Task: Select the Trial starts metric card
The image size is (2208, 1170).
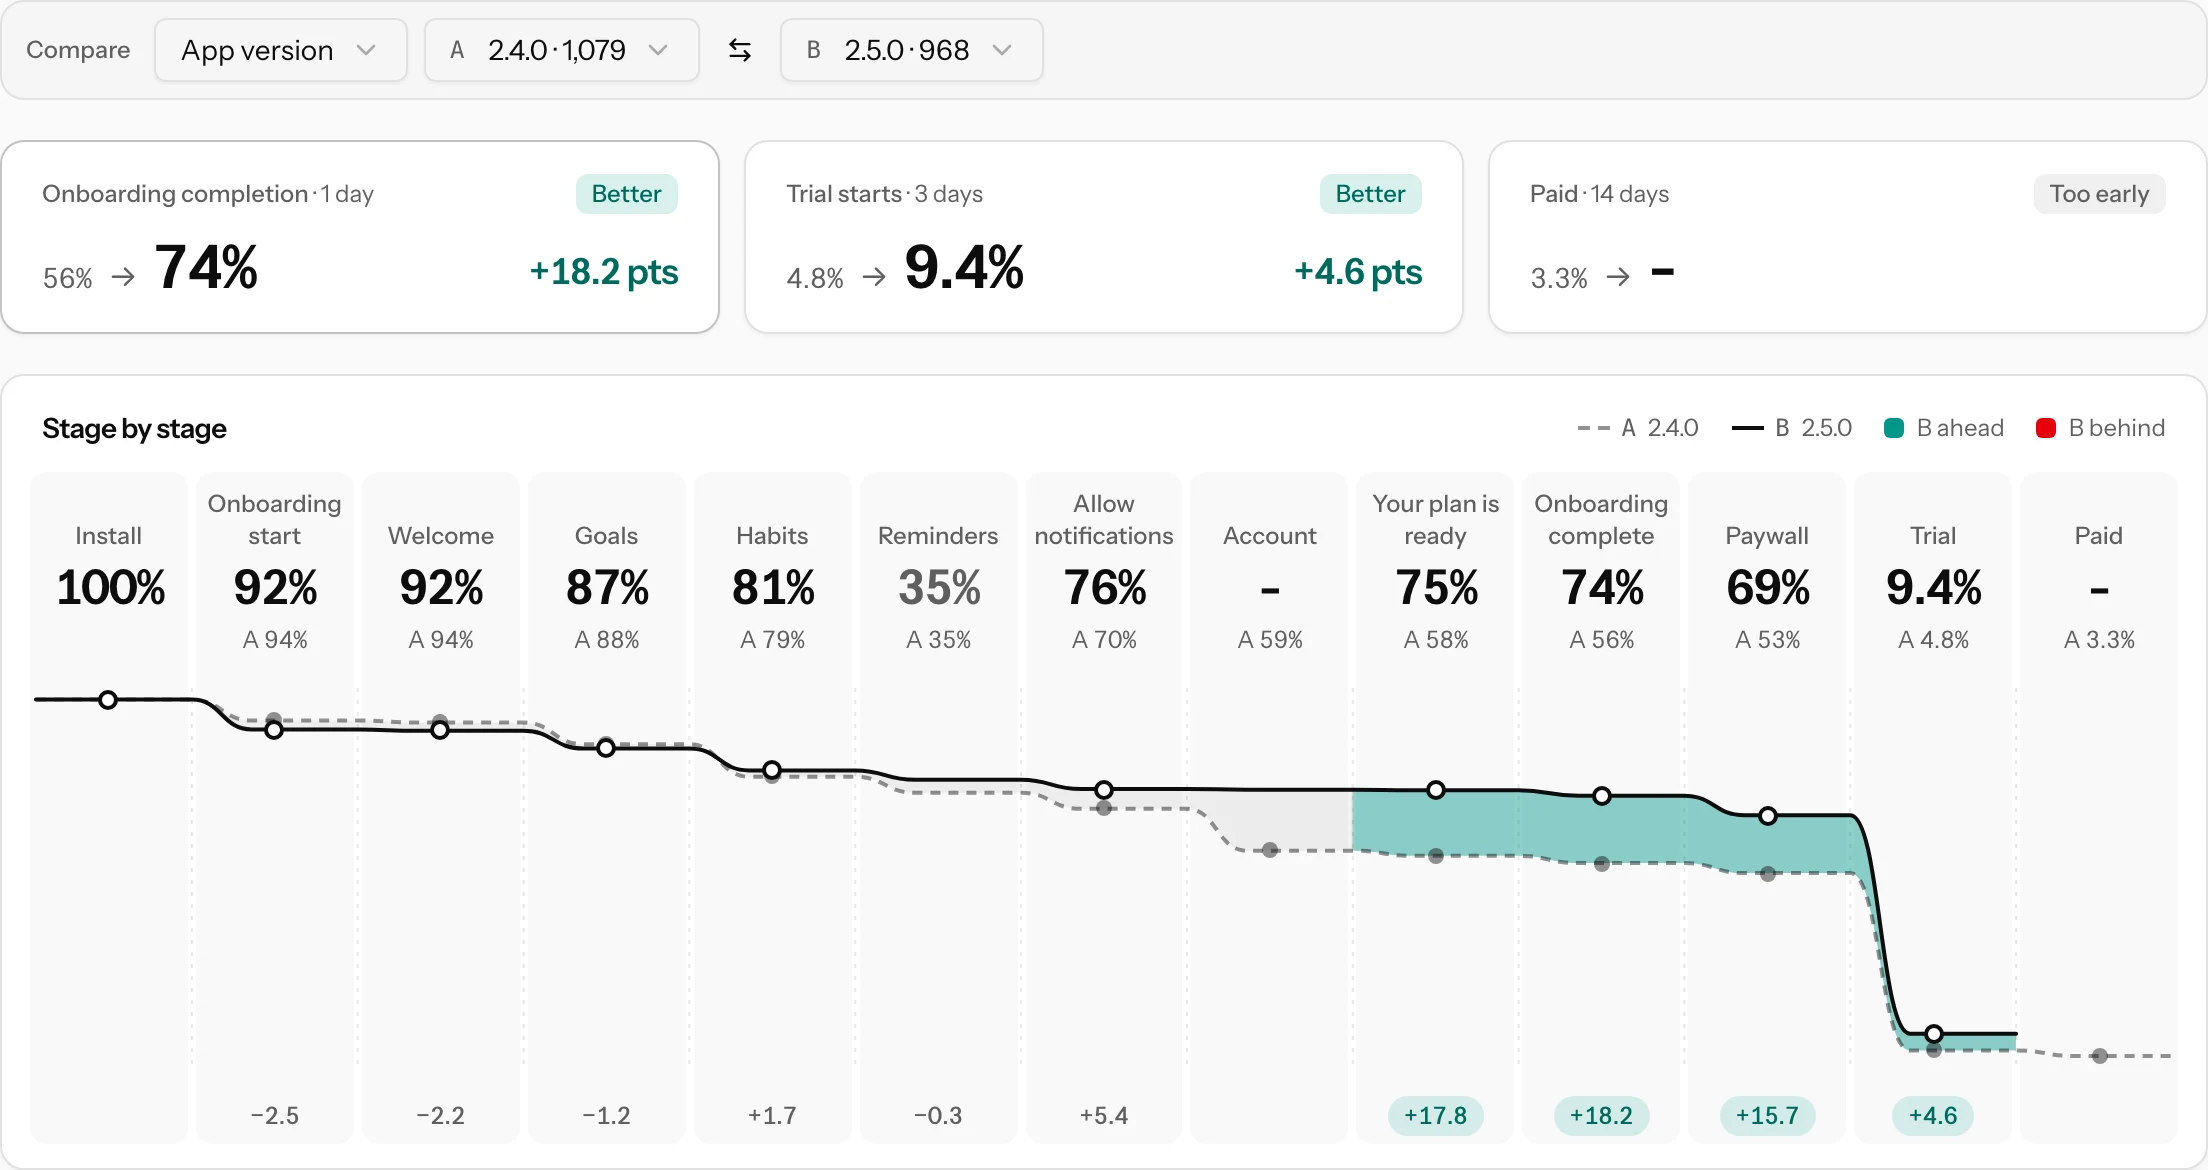Action: (x=1104, y=237)
